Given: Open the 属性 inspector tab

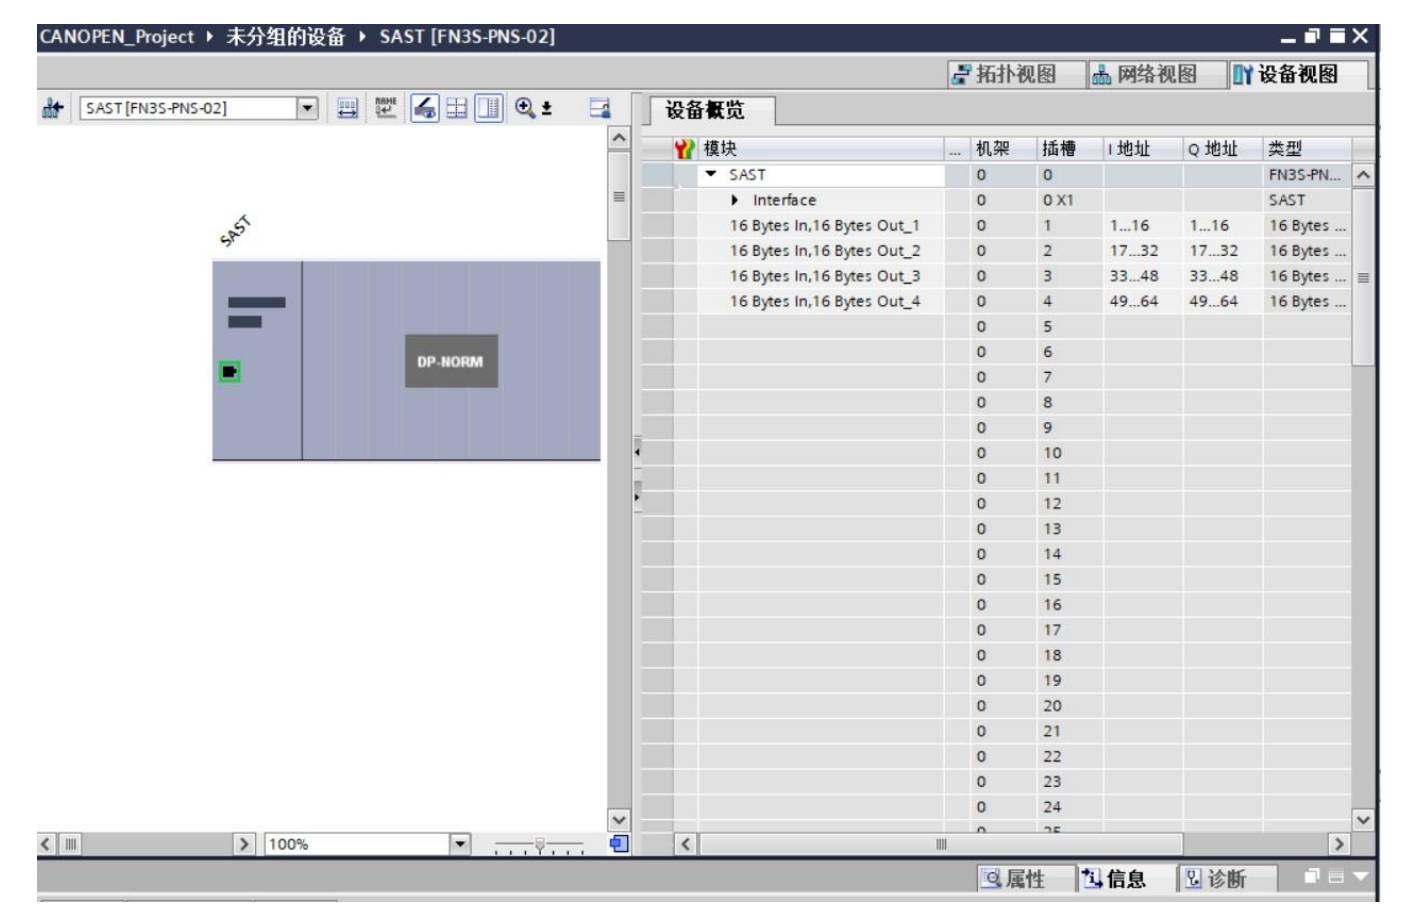Looking at the screenshot, I should coord(1015,879).
